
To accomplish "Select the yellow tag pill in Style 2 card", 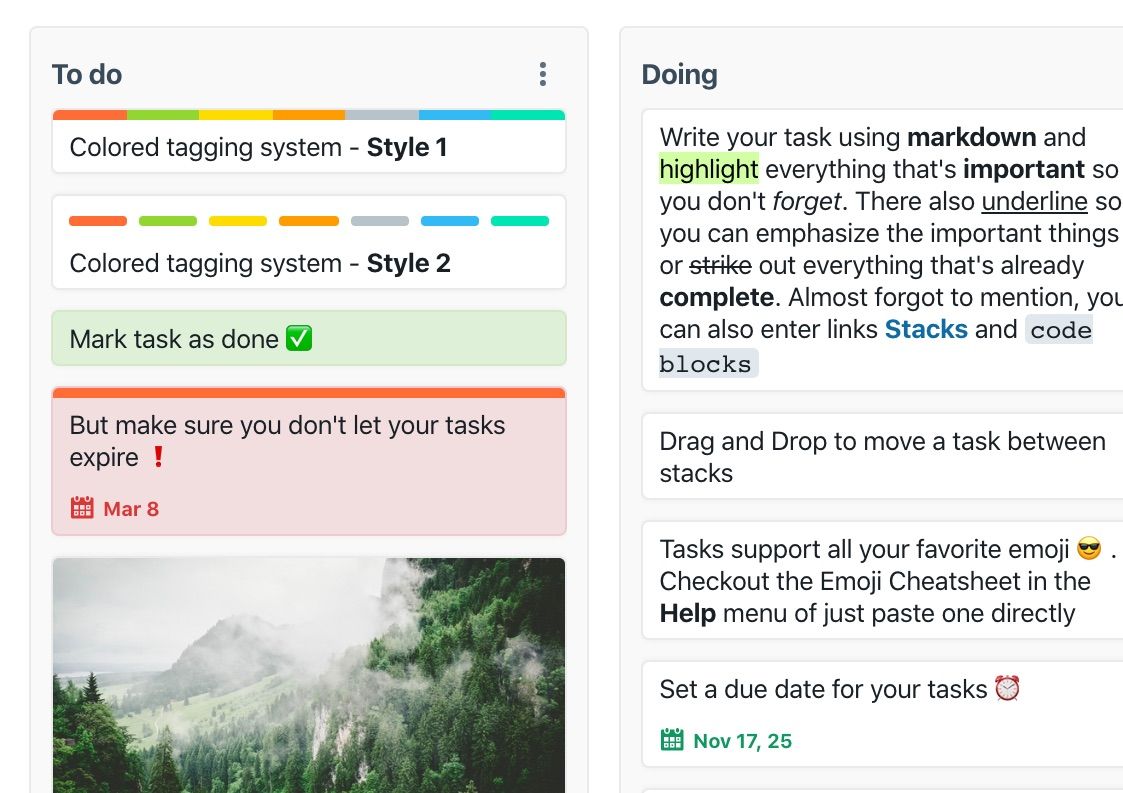I will [238, 221].
